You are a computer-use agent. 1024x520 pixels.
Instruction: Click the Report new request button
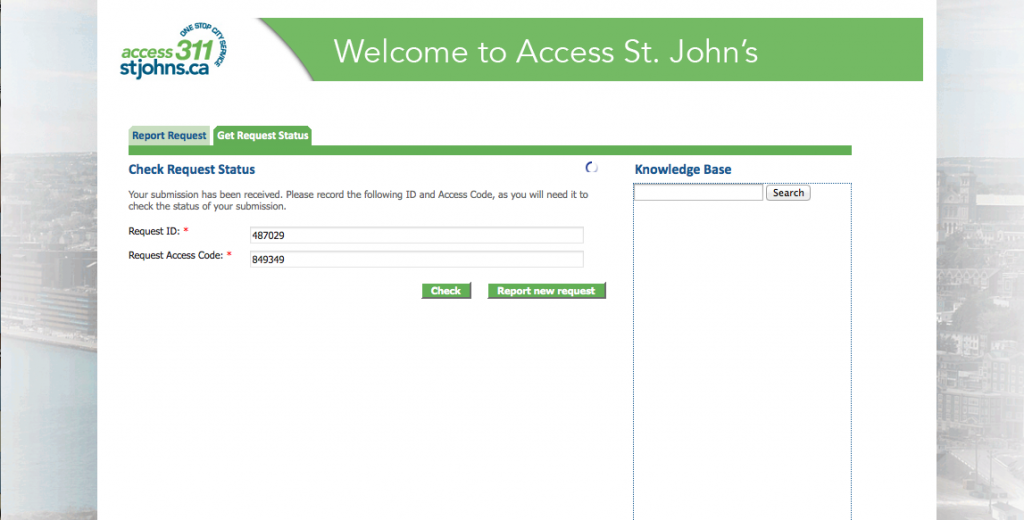(546, 291)
